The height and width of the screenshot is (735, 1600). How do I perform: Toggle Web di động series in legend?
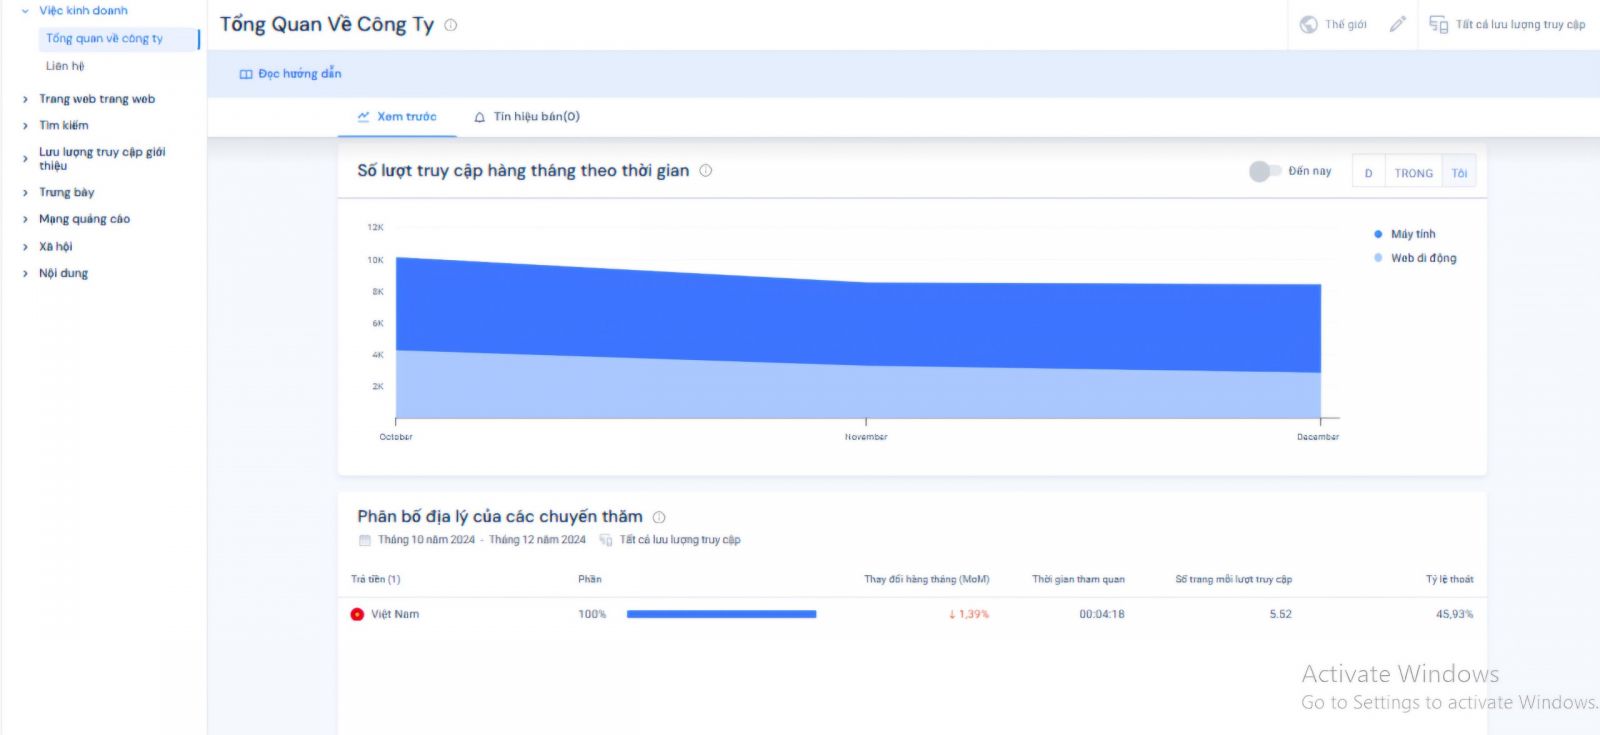(x=1422, y=258)
